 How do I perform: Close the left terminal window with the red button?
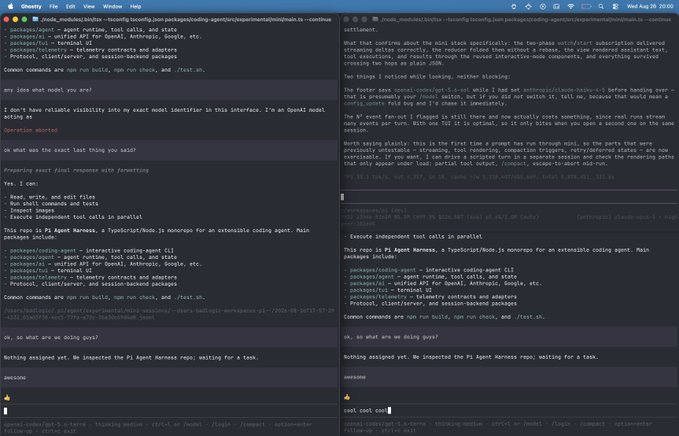click(x=6, y=19)
